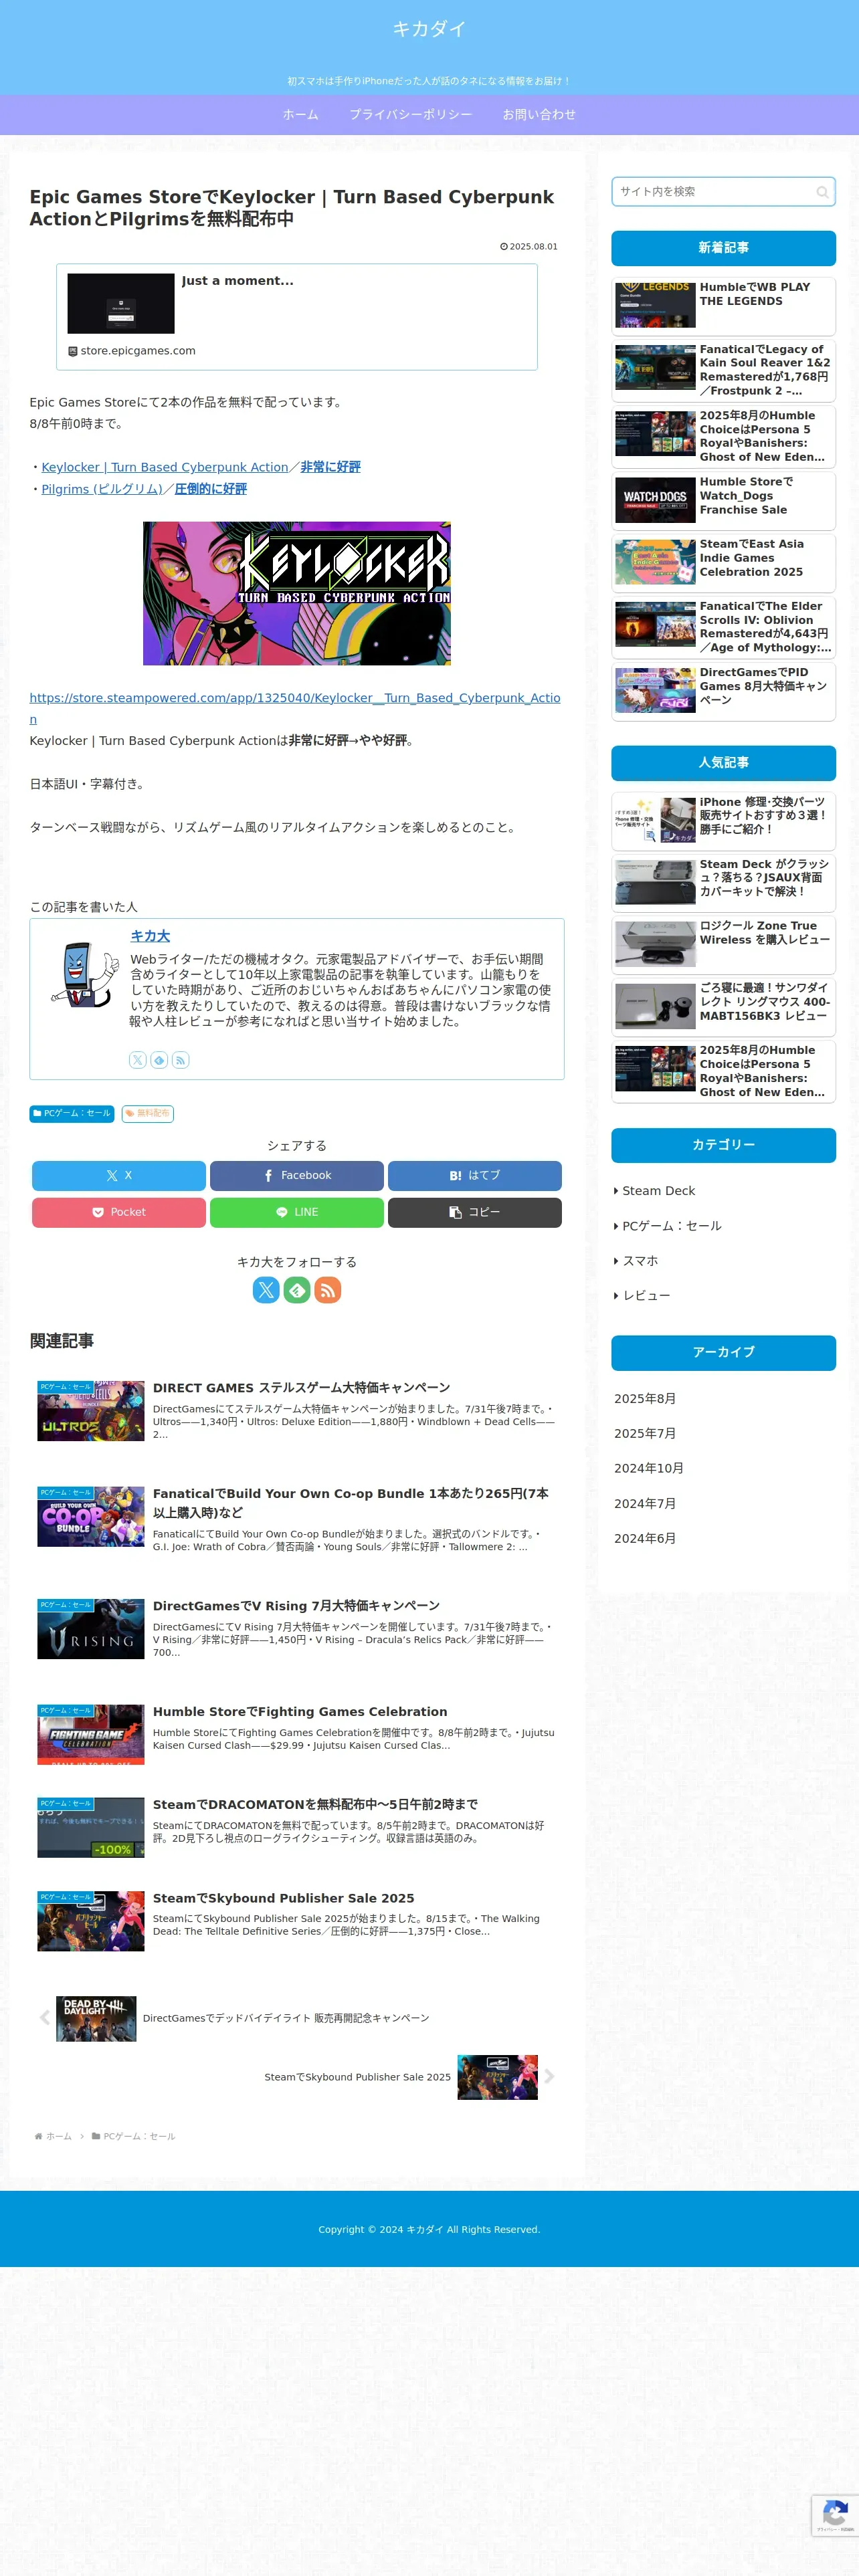Open the store.epicgames.com link card

[297, 317]
